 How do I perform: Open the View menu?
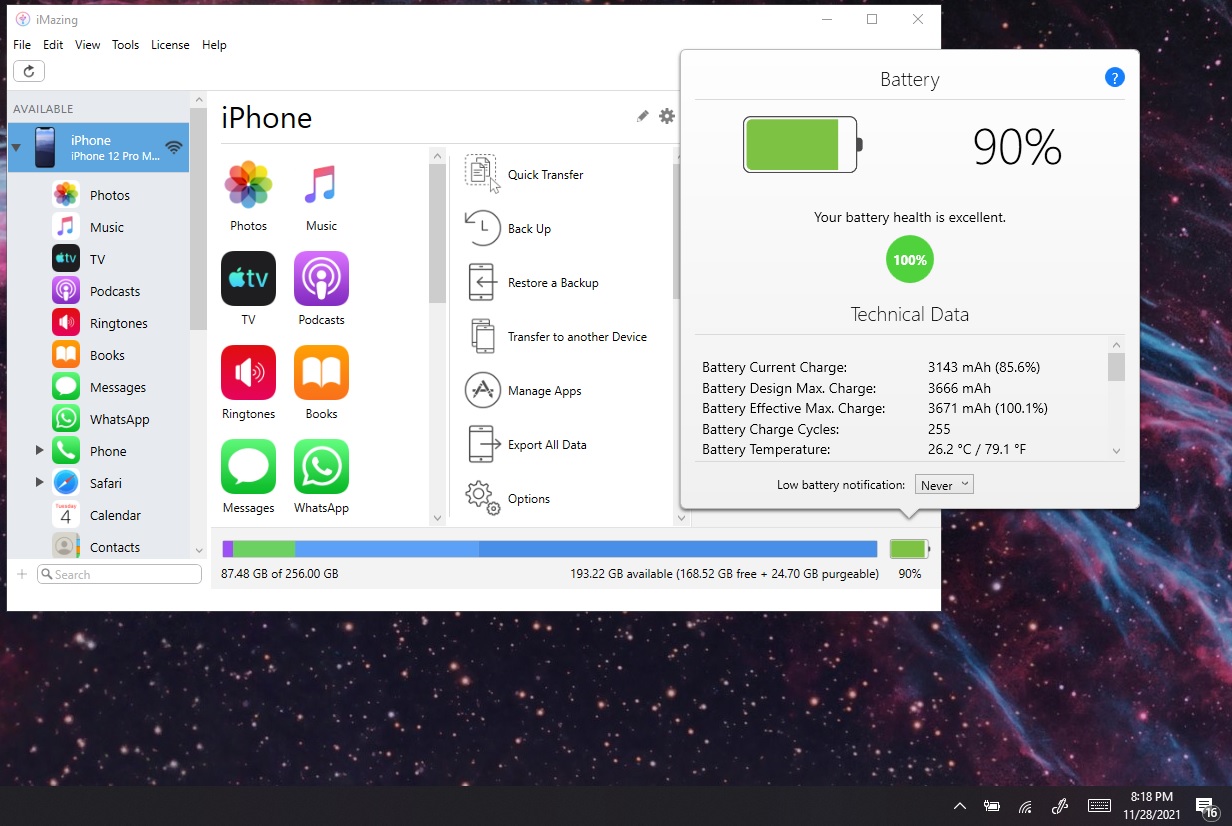point(88,45)
